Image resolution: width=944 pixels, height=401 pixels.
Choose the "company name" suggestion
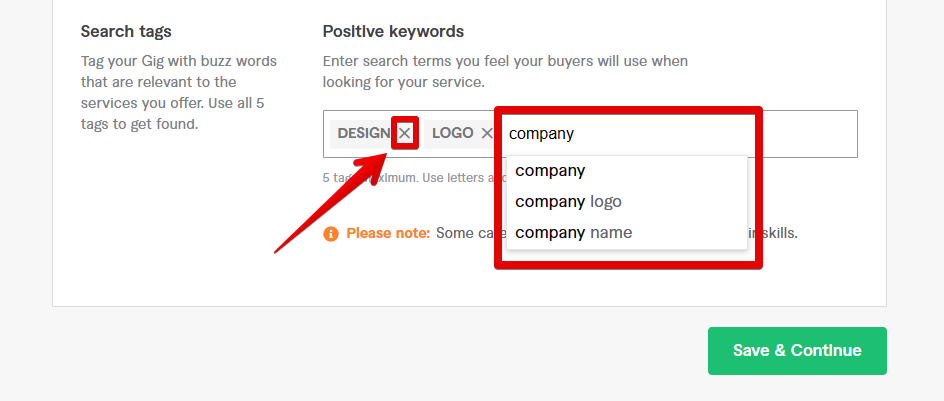[x=573, y=233]
